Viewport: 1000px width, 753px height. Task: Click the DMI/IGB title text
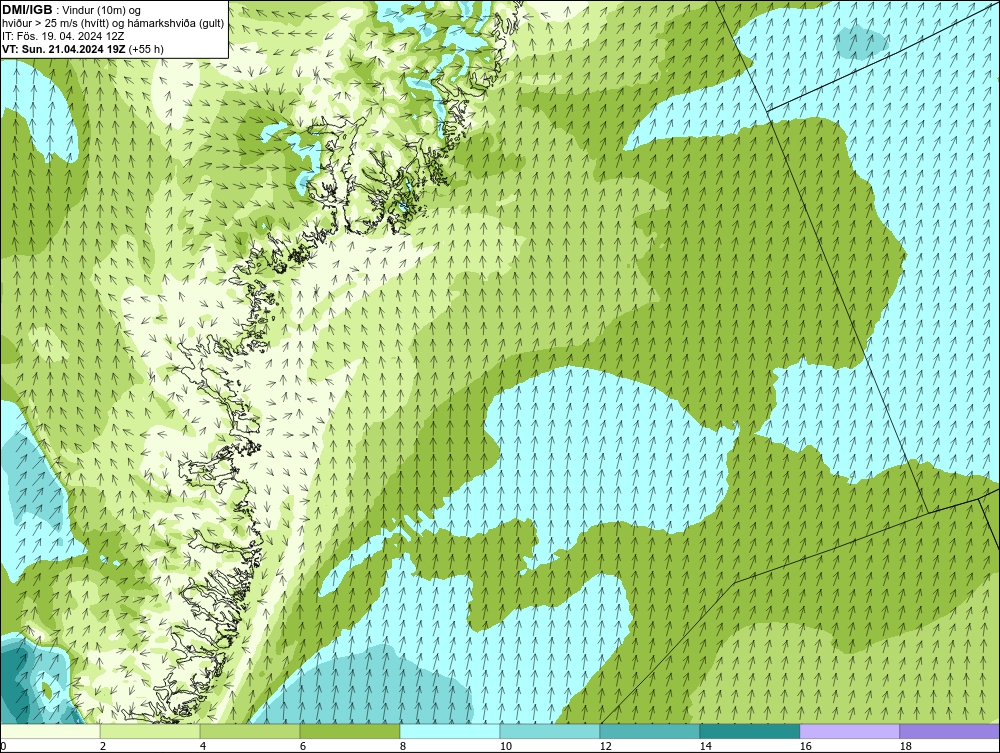[x=27, y=10]
